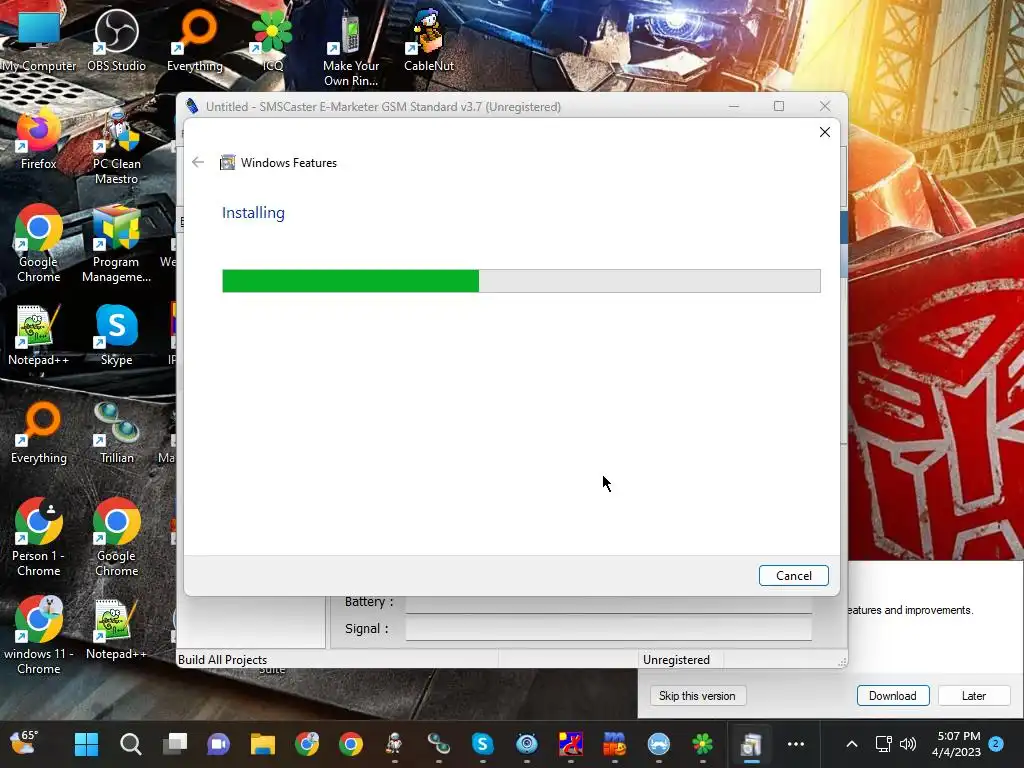1024x768 pixels.
Task: Switch to Windows Features taskbar item
Action: click(x=751, y=744)
